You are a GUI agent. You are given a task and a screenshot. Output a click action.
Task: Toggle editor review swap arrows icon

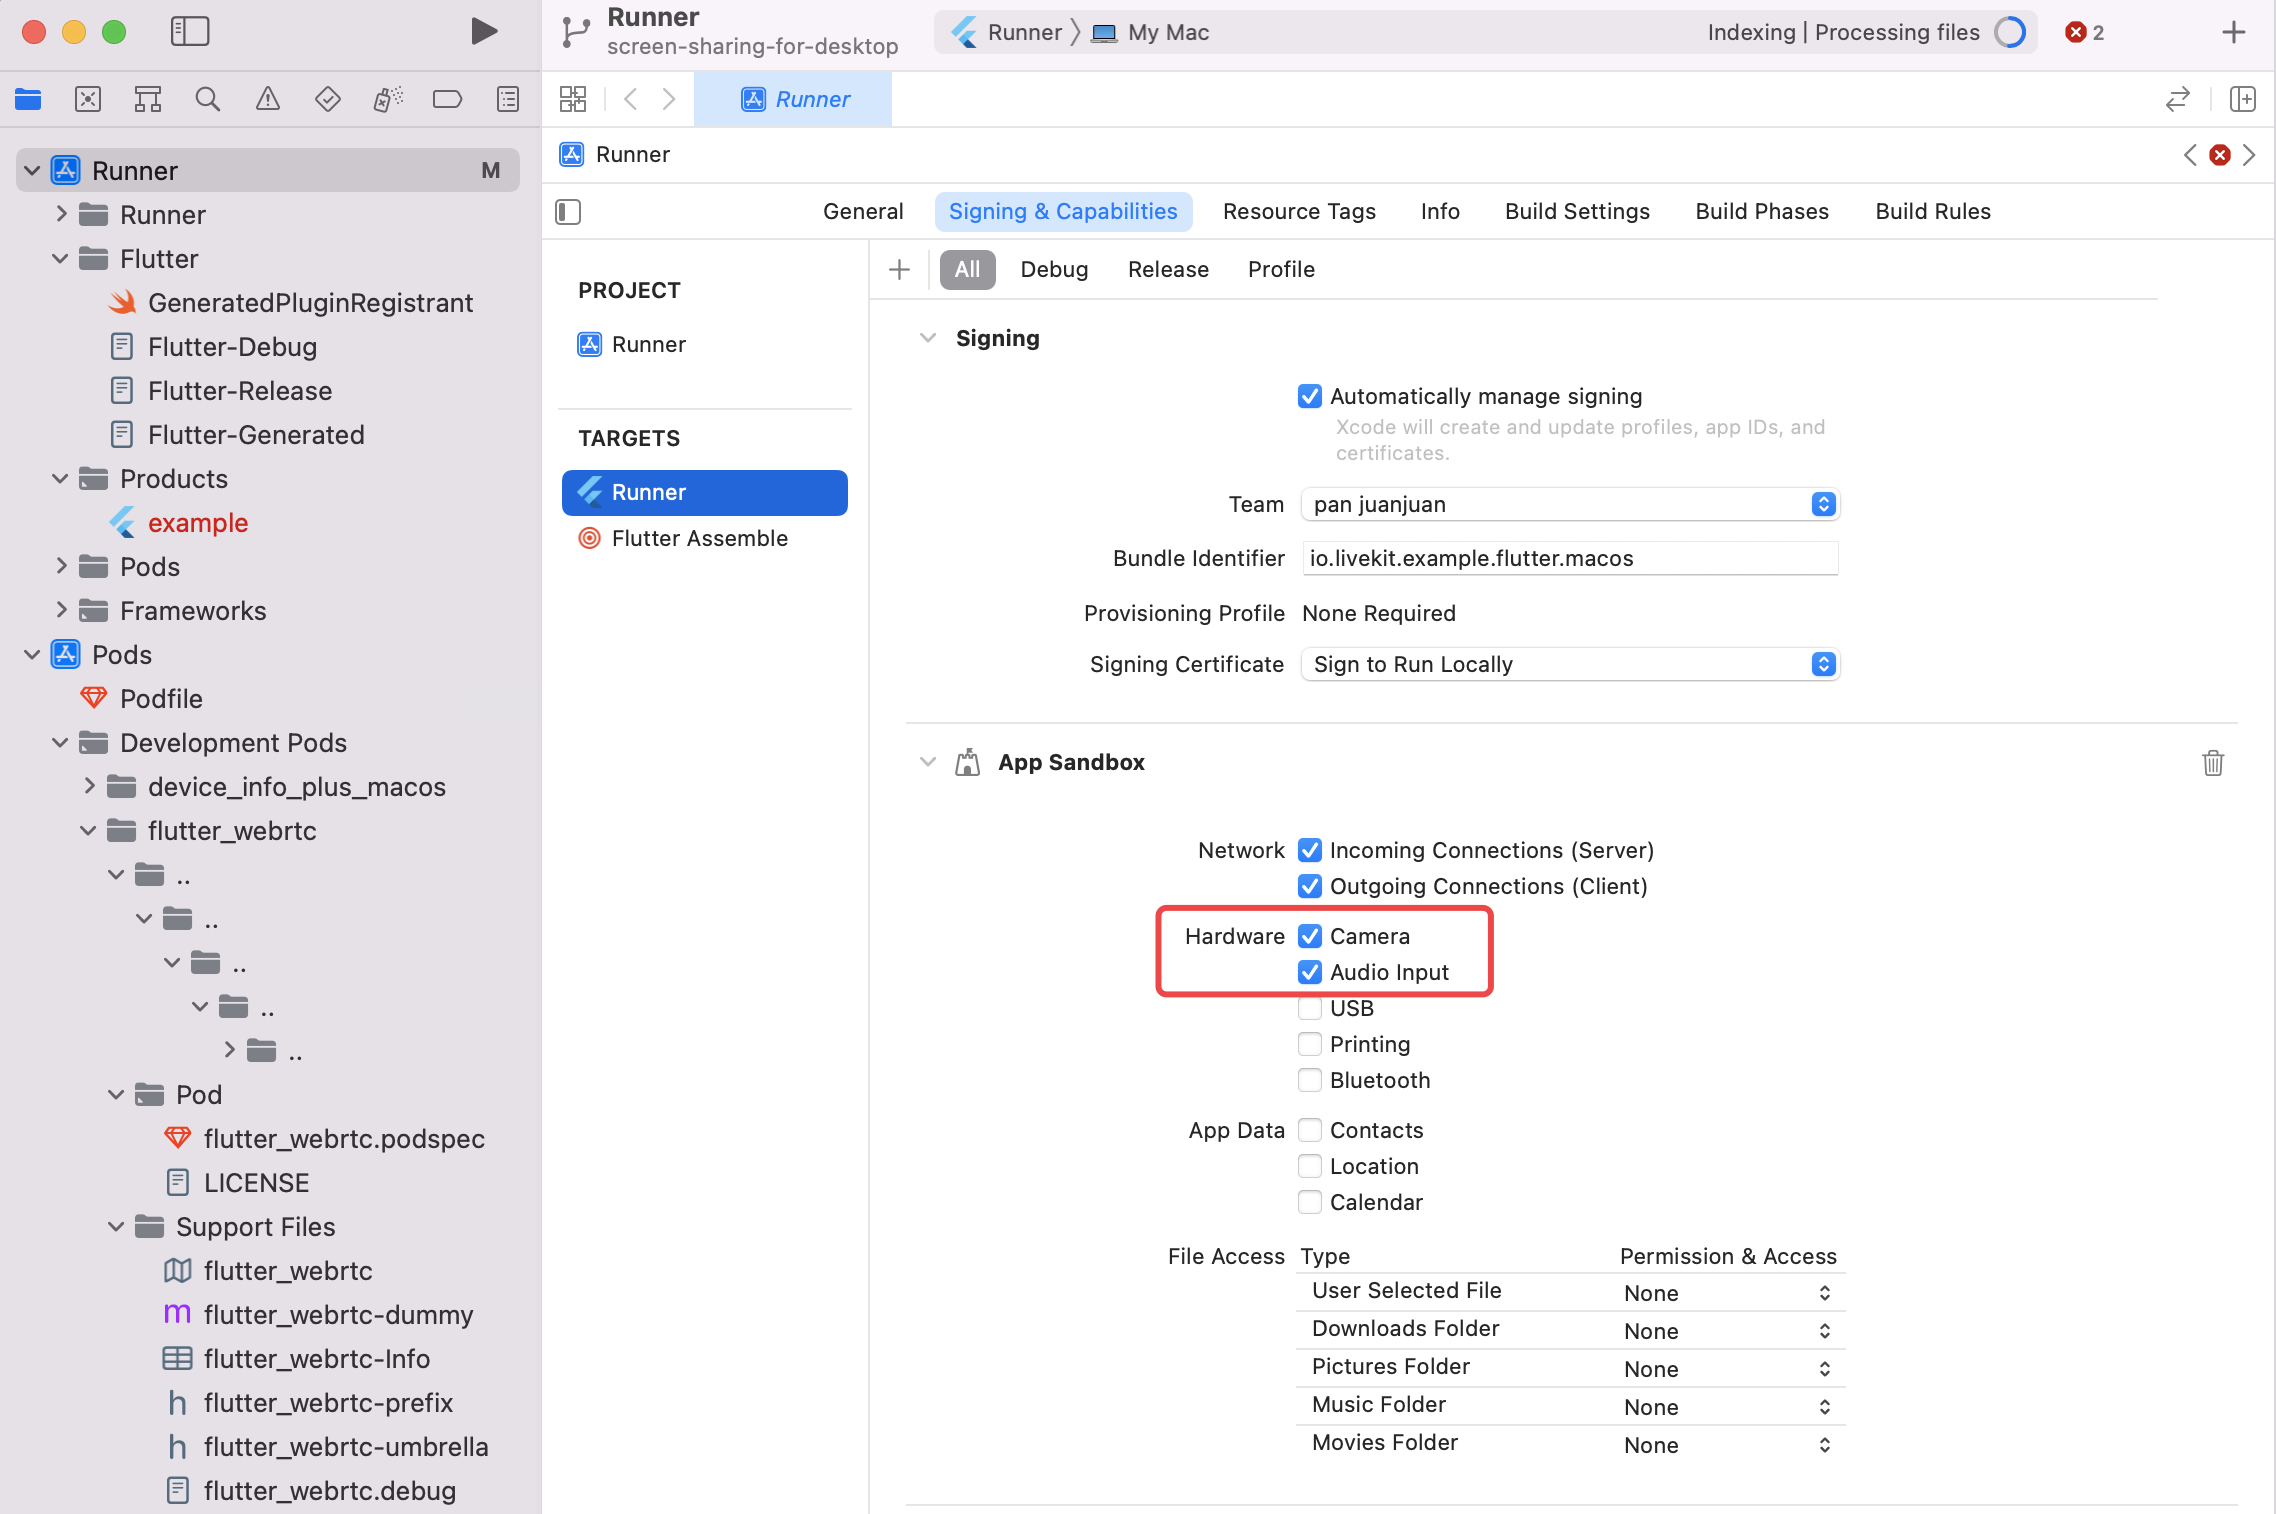(2177, 99)
